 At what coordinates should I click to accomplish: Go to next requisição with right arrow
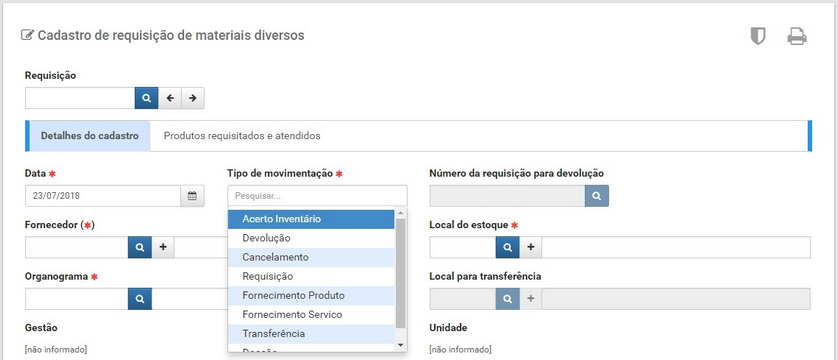193,98
